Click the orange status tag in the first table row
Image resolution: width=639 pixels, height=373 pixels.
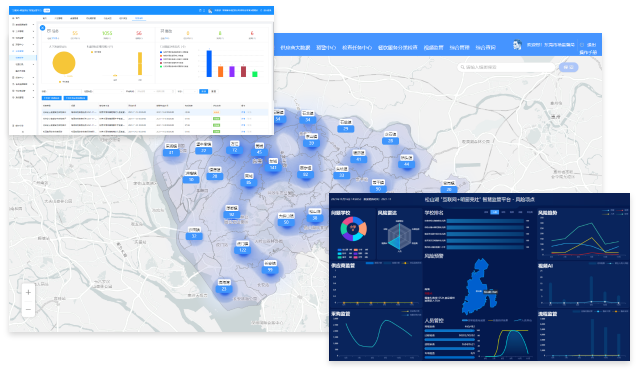tap(216, 112)
